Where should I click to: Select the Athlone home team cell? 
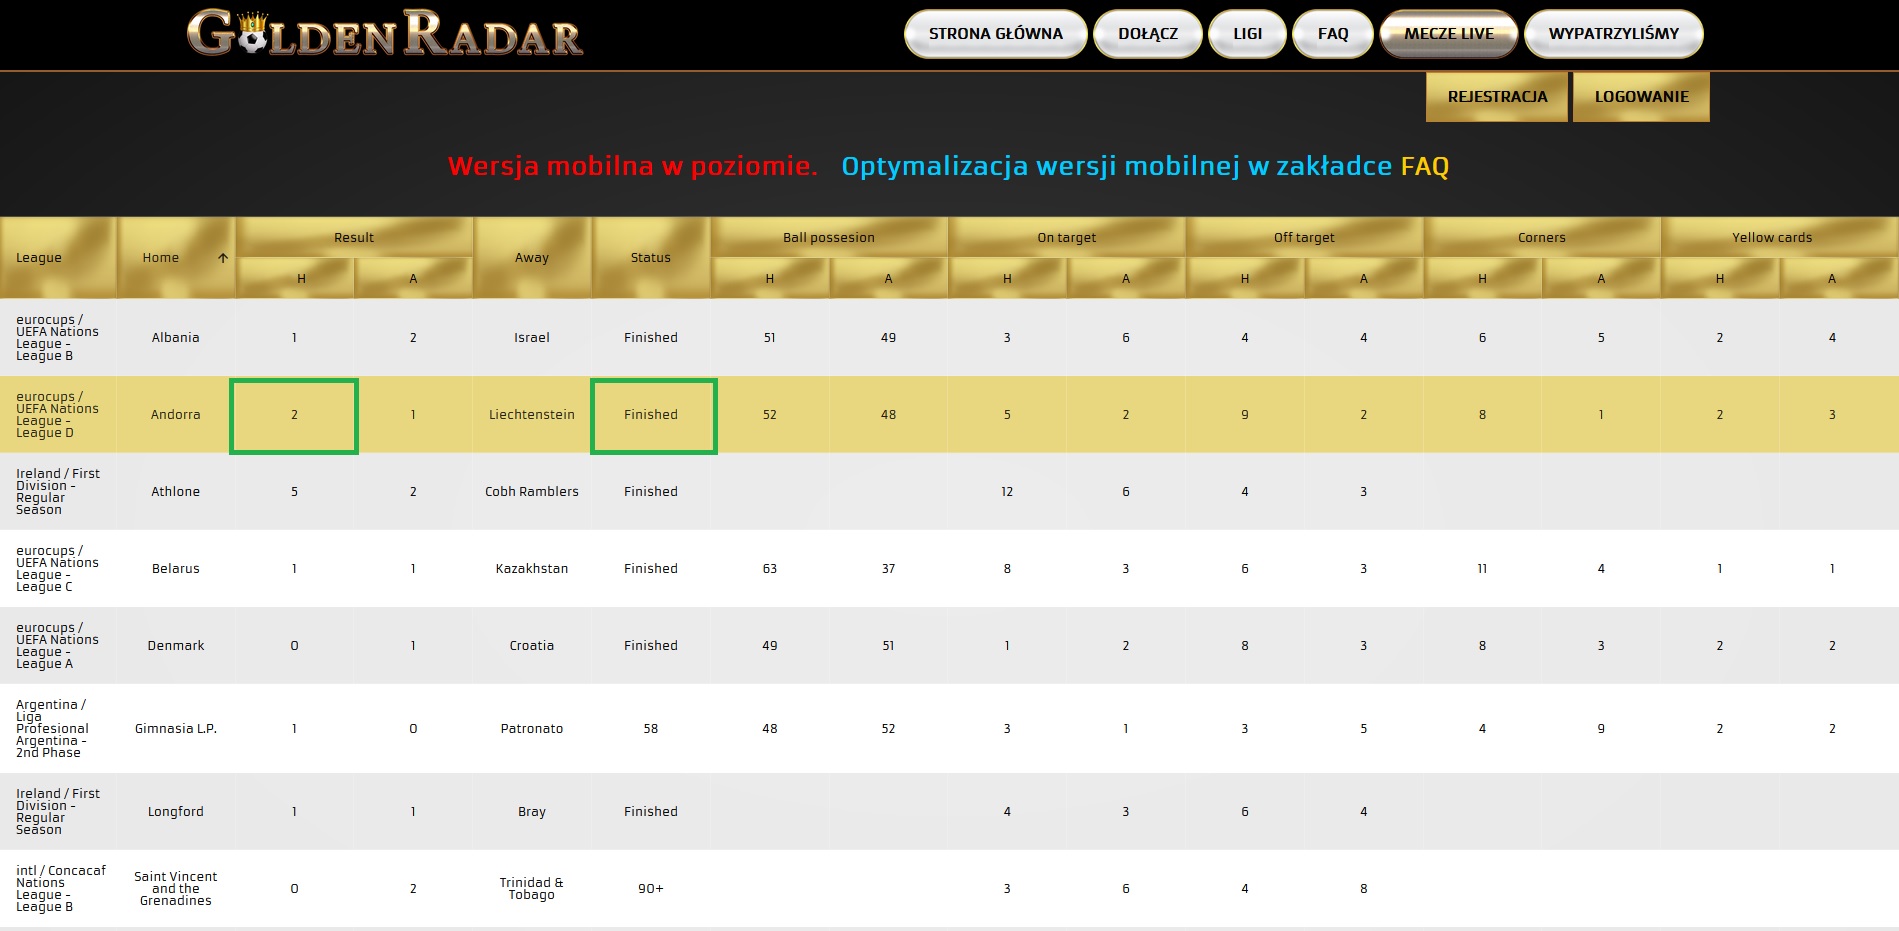(x=176, y=492)
